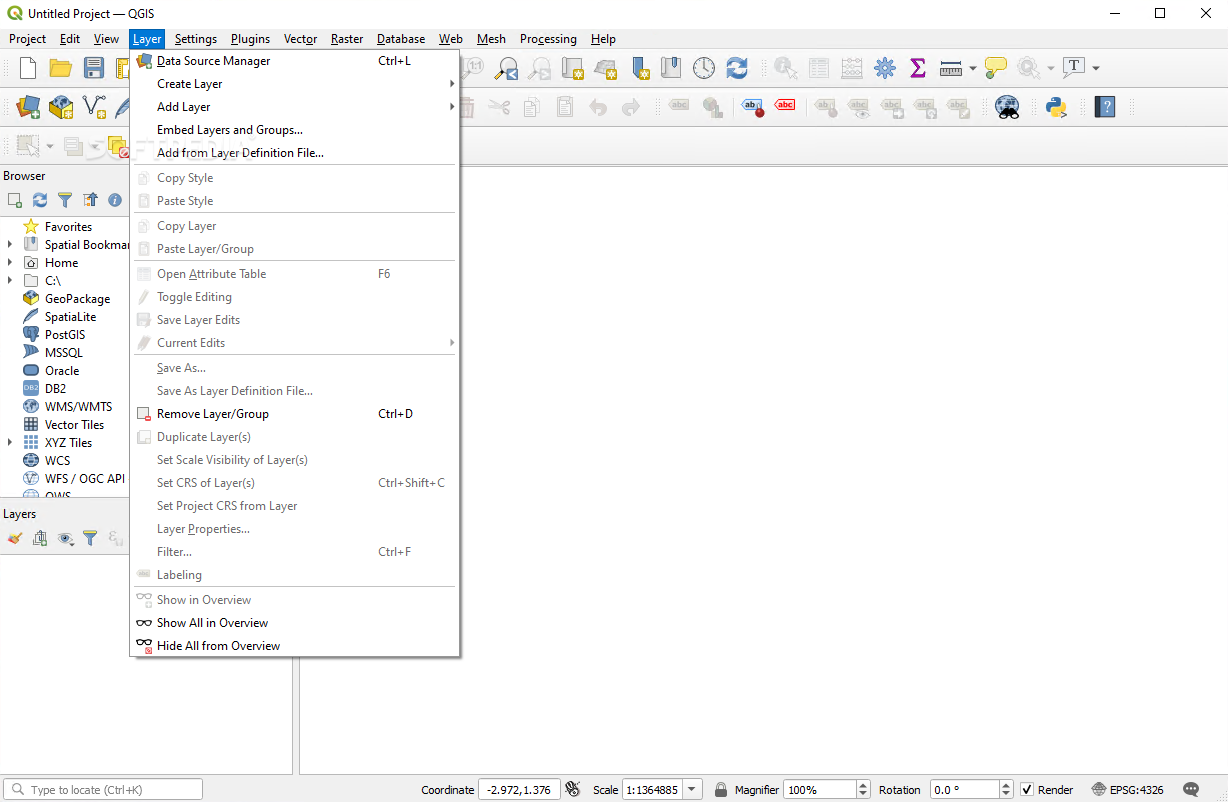Click the New Project toolbar icon

28,68
